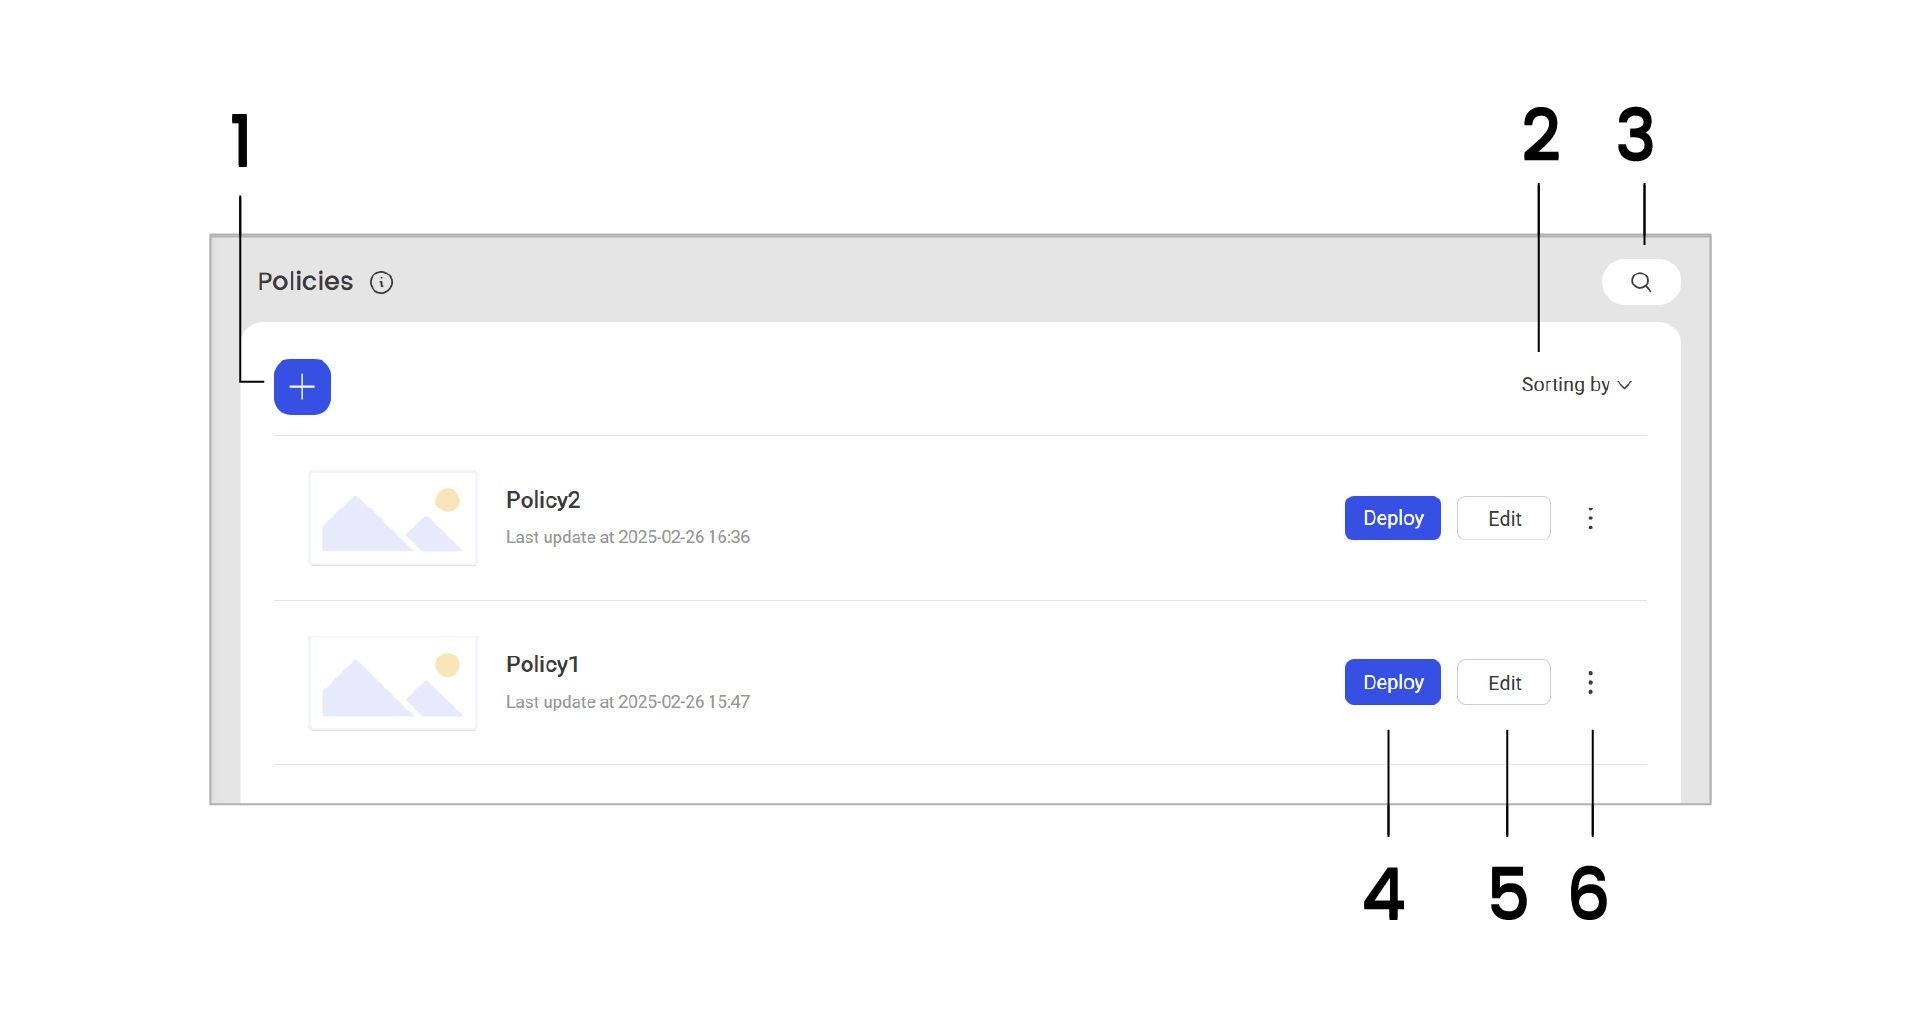Click Policy1 last update timestamp
The image size is (1921, 1019).
(627, 702)
